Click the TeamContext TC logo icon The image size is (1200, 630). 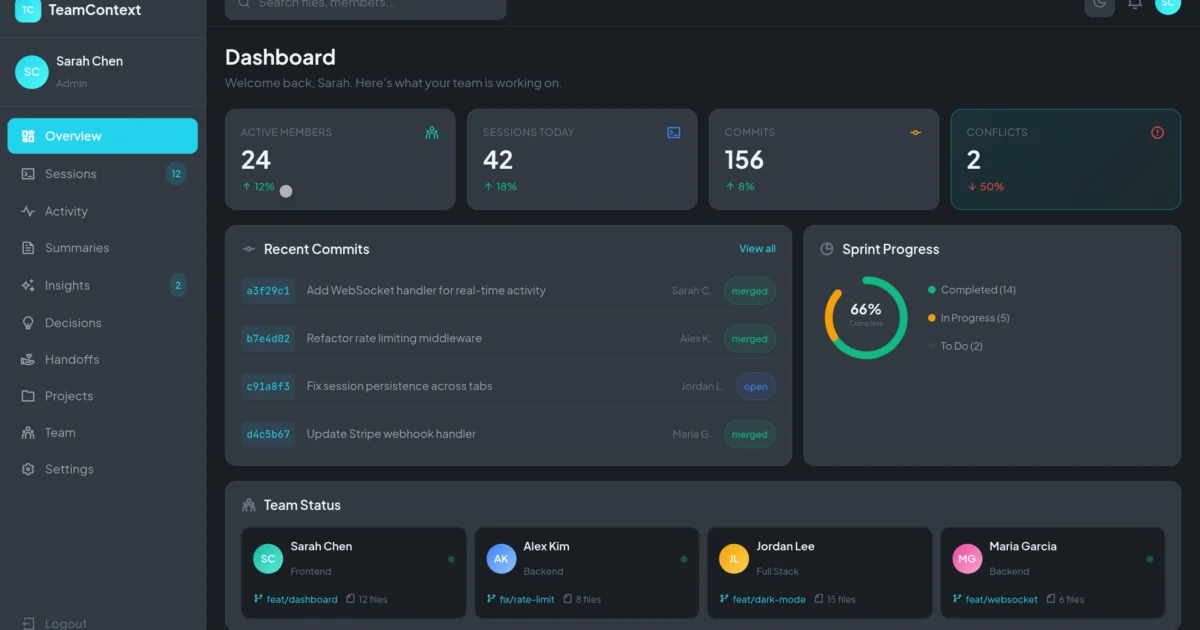28,10
